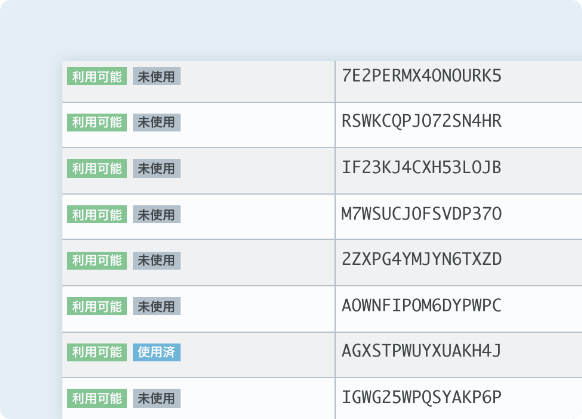Click the 利用可能 badge beside IGWG25WPQSYAKP6P
This screenshot has width=582, height=419.
(x=97, y=398)
